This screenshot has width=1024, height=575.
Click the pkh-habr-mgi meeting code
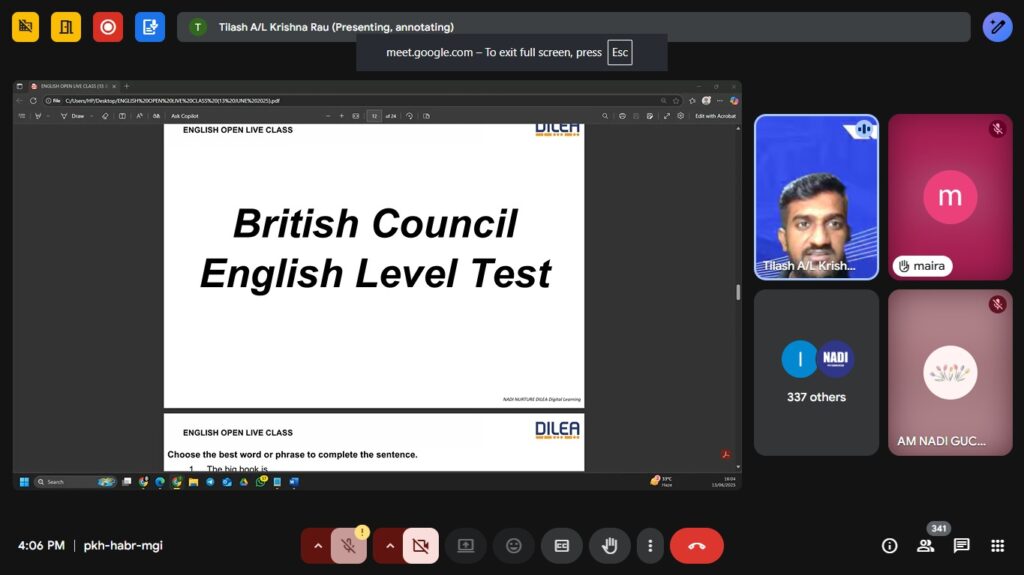(x=123, y=546)
